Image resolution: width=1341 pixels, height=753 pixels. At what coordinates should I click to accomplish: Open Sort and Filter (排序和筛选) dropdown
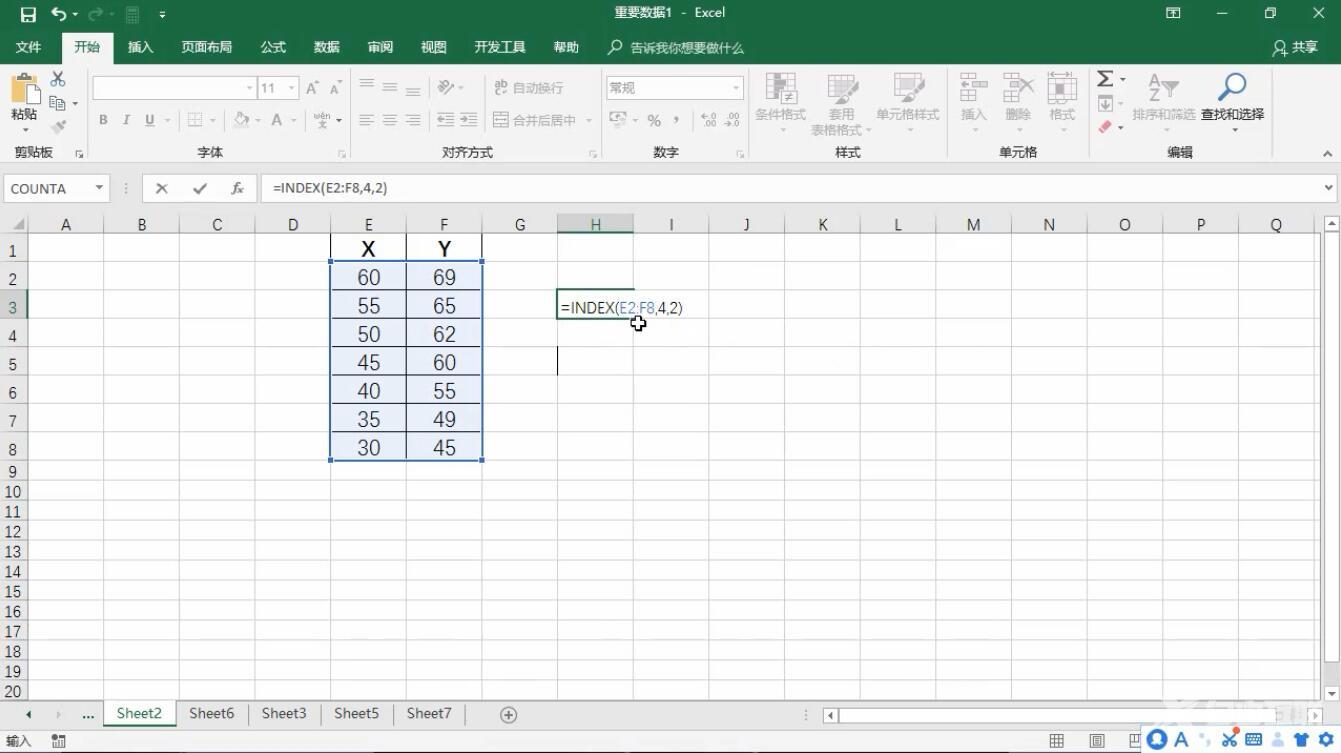(1163, 104)
